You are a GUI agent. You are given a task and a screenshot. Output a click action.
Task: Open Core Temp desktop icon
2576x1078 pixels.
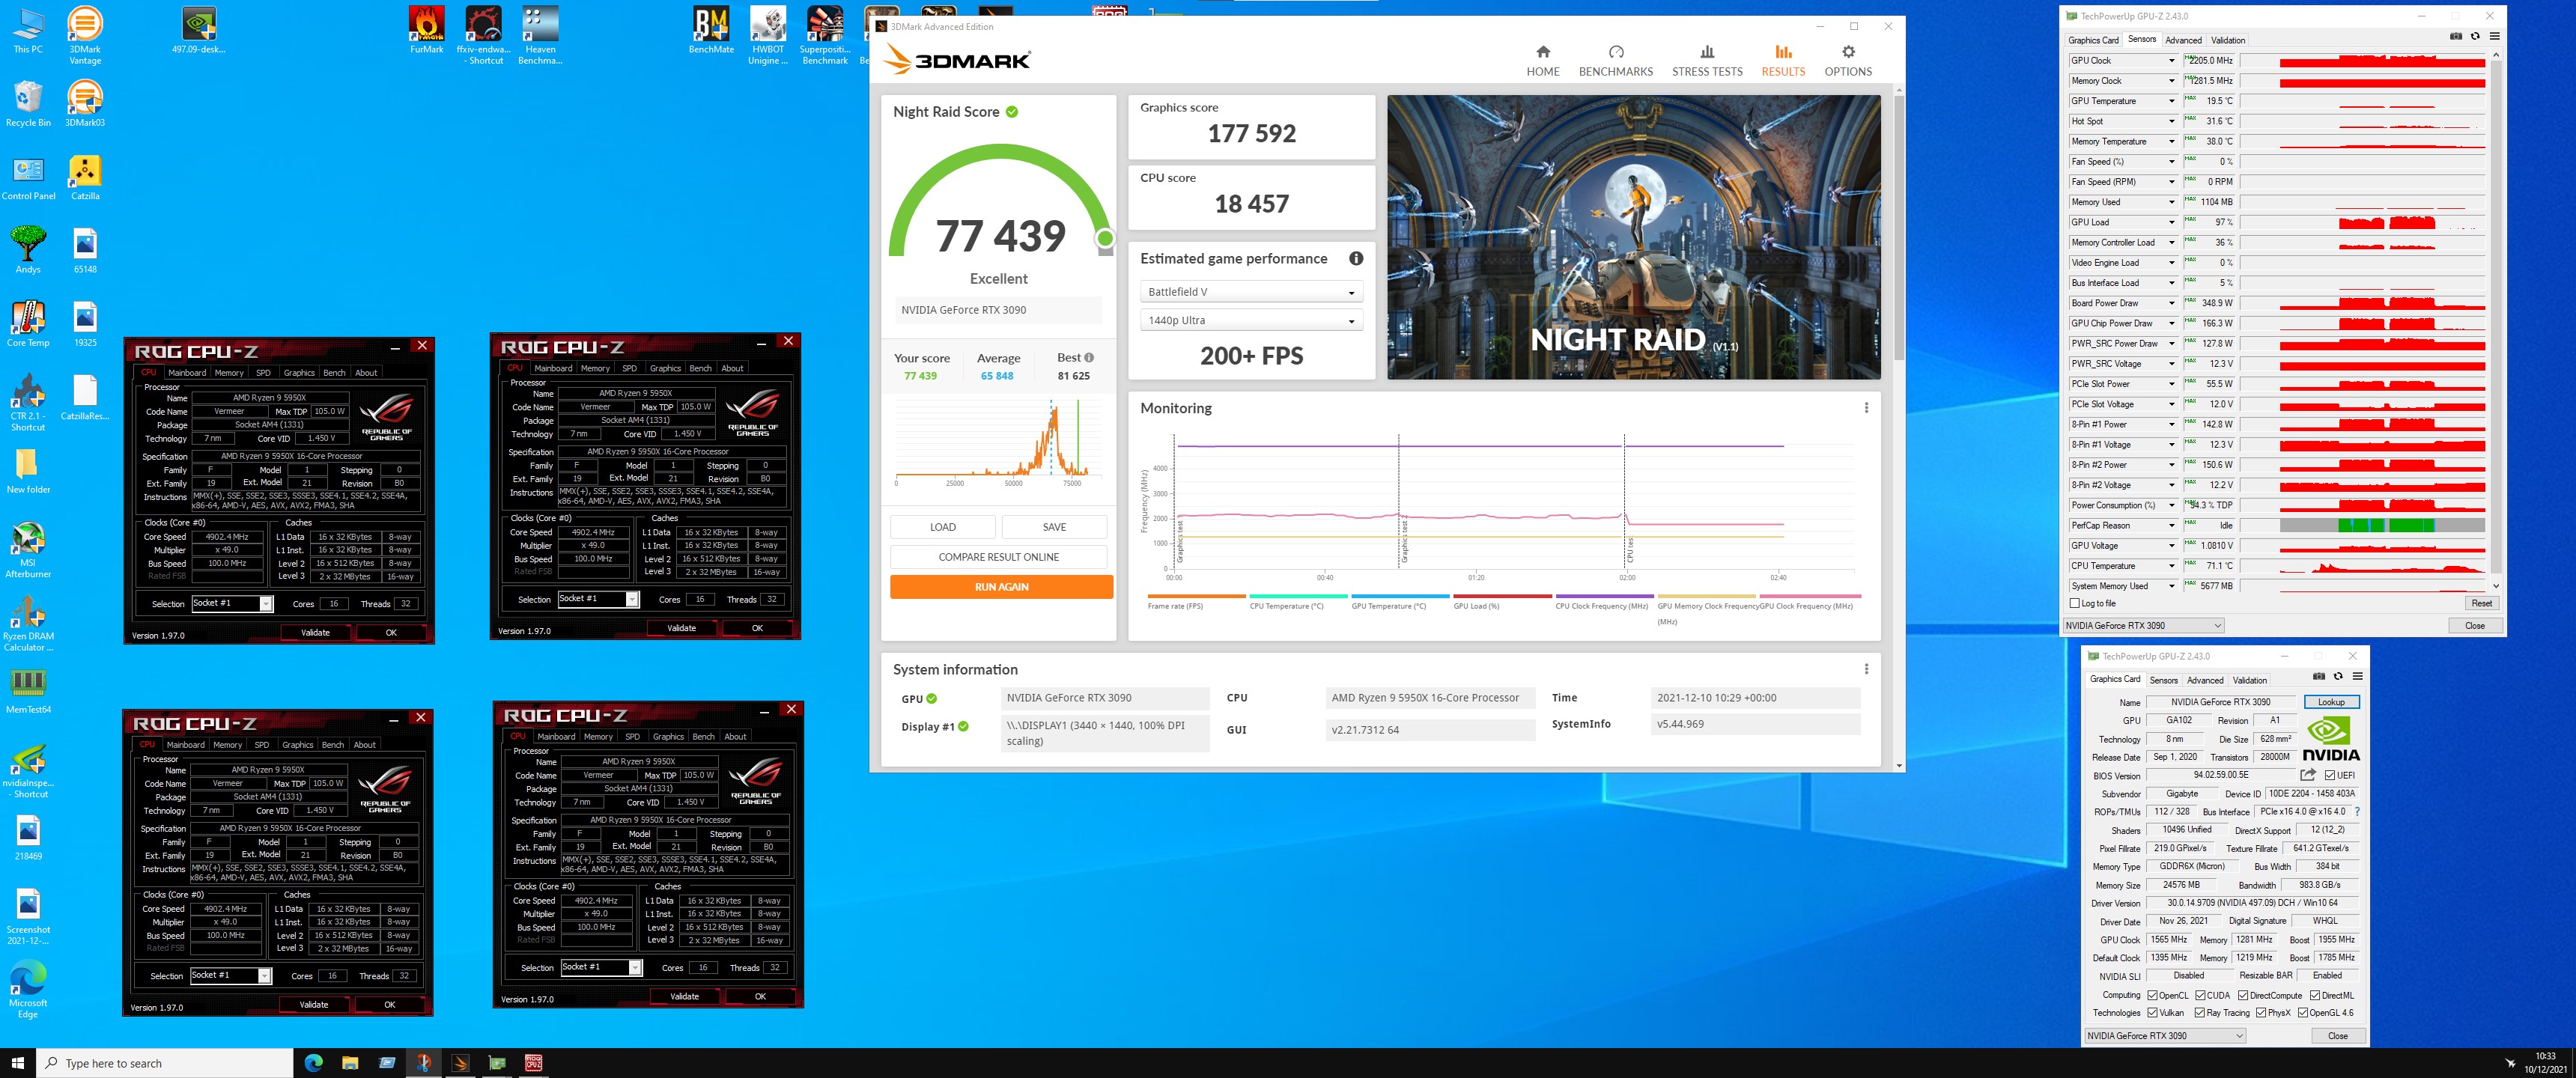(28, 324)
